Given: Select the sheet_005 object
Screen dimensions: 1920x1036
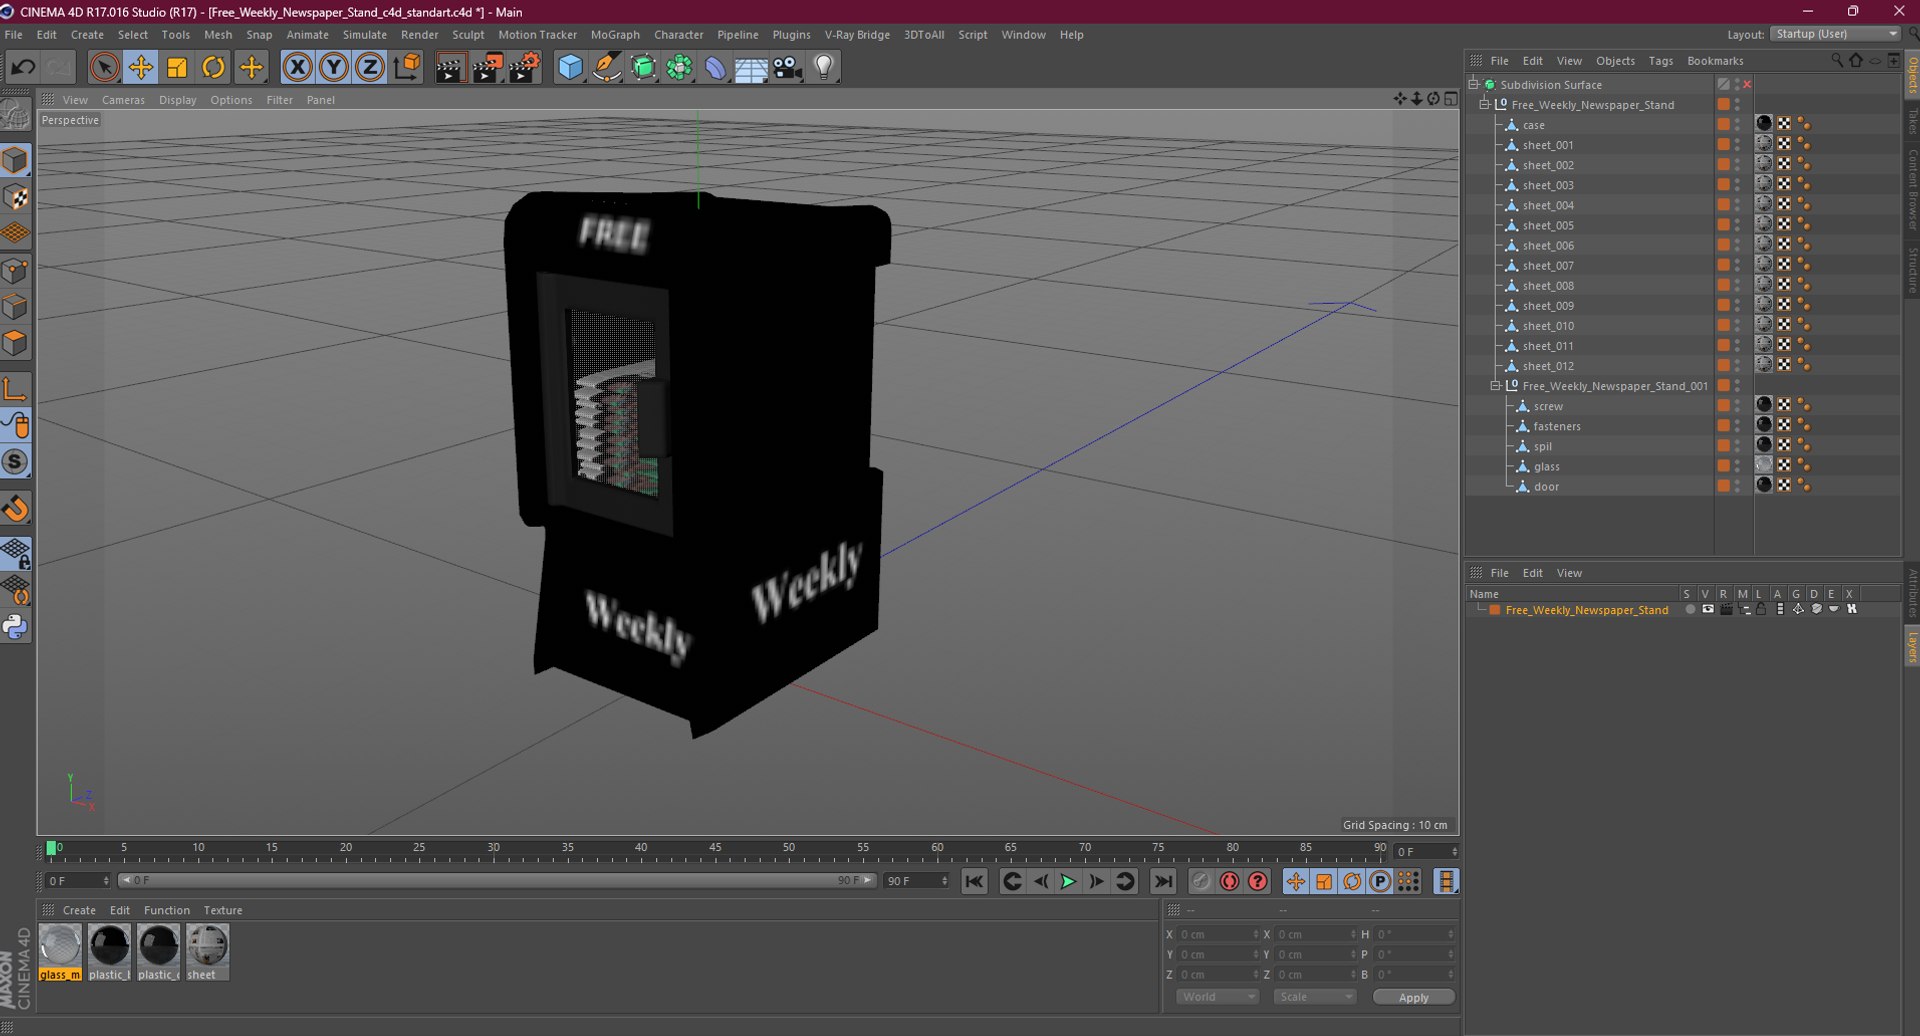Looking at the screenshot, I should [x=1547, y=226].
